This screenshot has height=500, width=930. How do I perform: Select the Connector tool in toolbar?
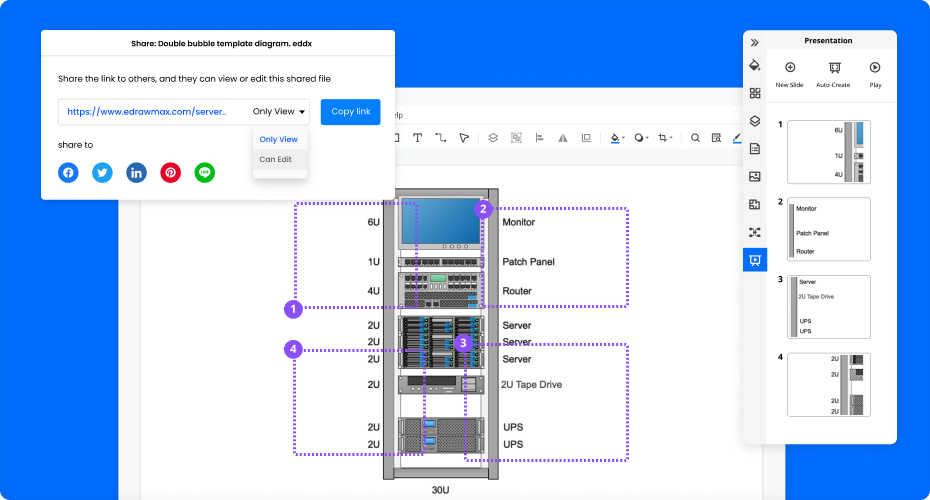(x=440, y=138)
